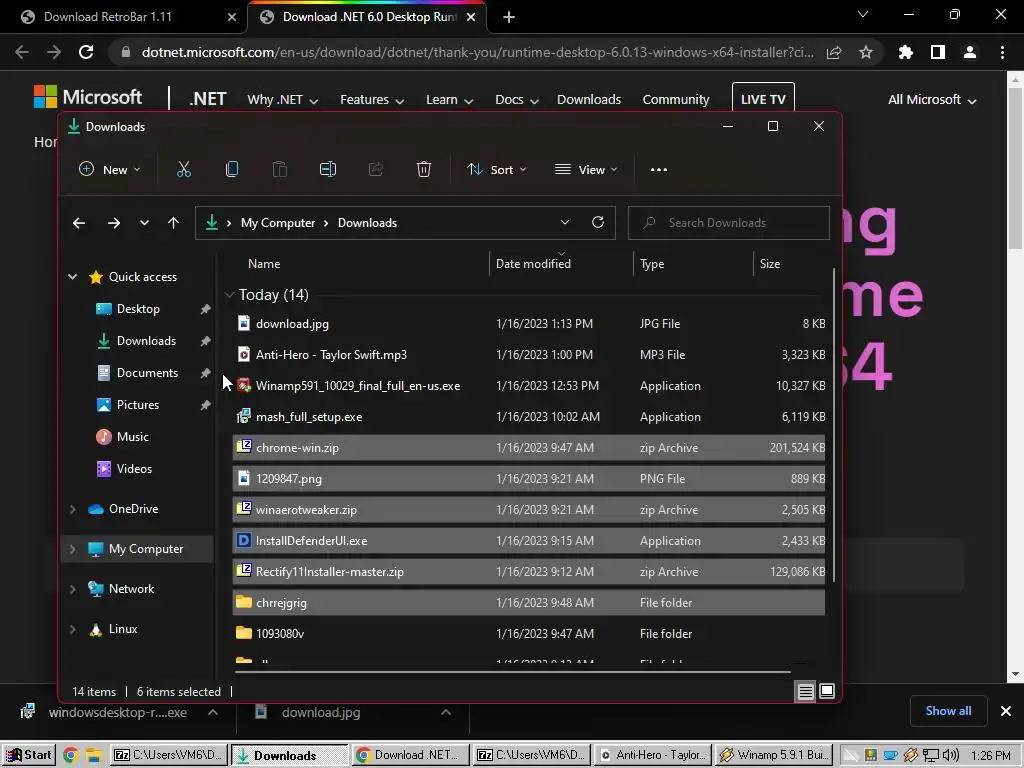Viewport: 1024px width, 768px height.
Task: Collapse the Quick access tree
Action: 72,277
